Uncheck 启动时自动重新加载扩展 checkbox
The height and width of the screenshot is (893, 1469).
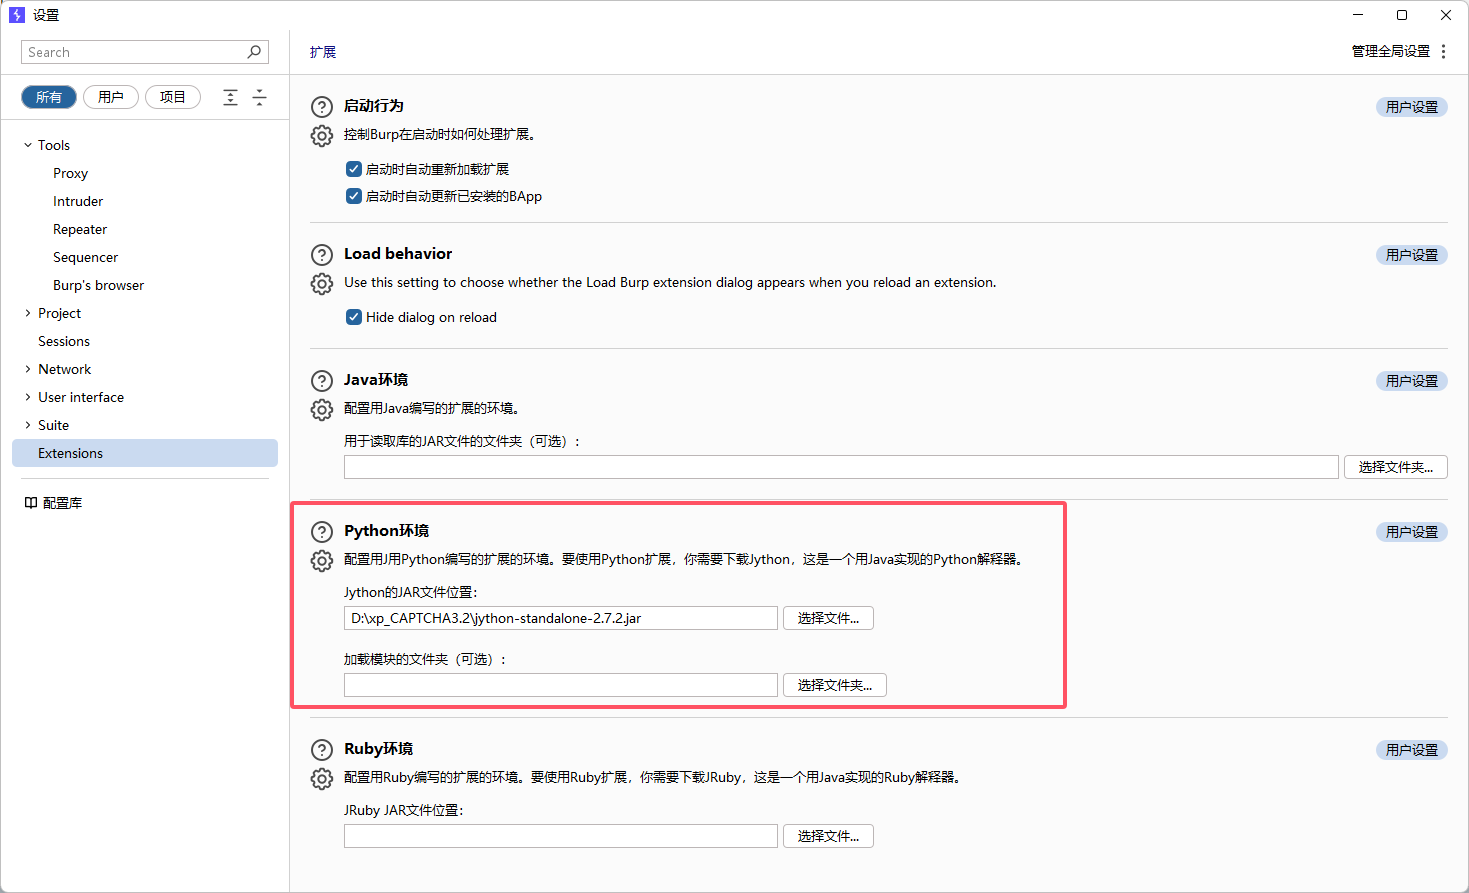pos(353,169)
